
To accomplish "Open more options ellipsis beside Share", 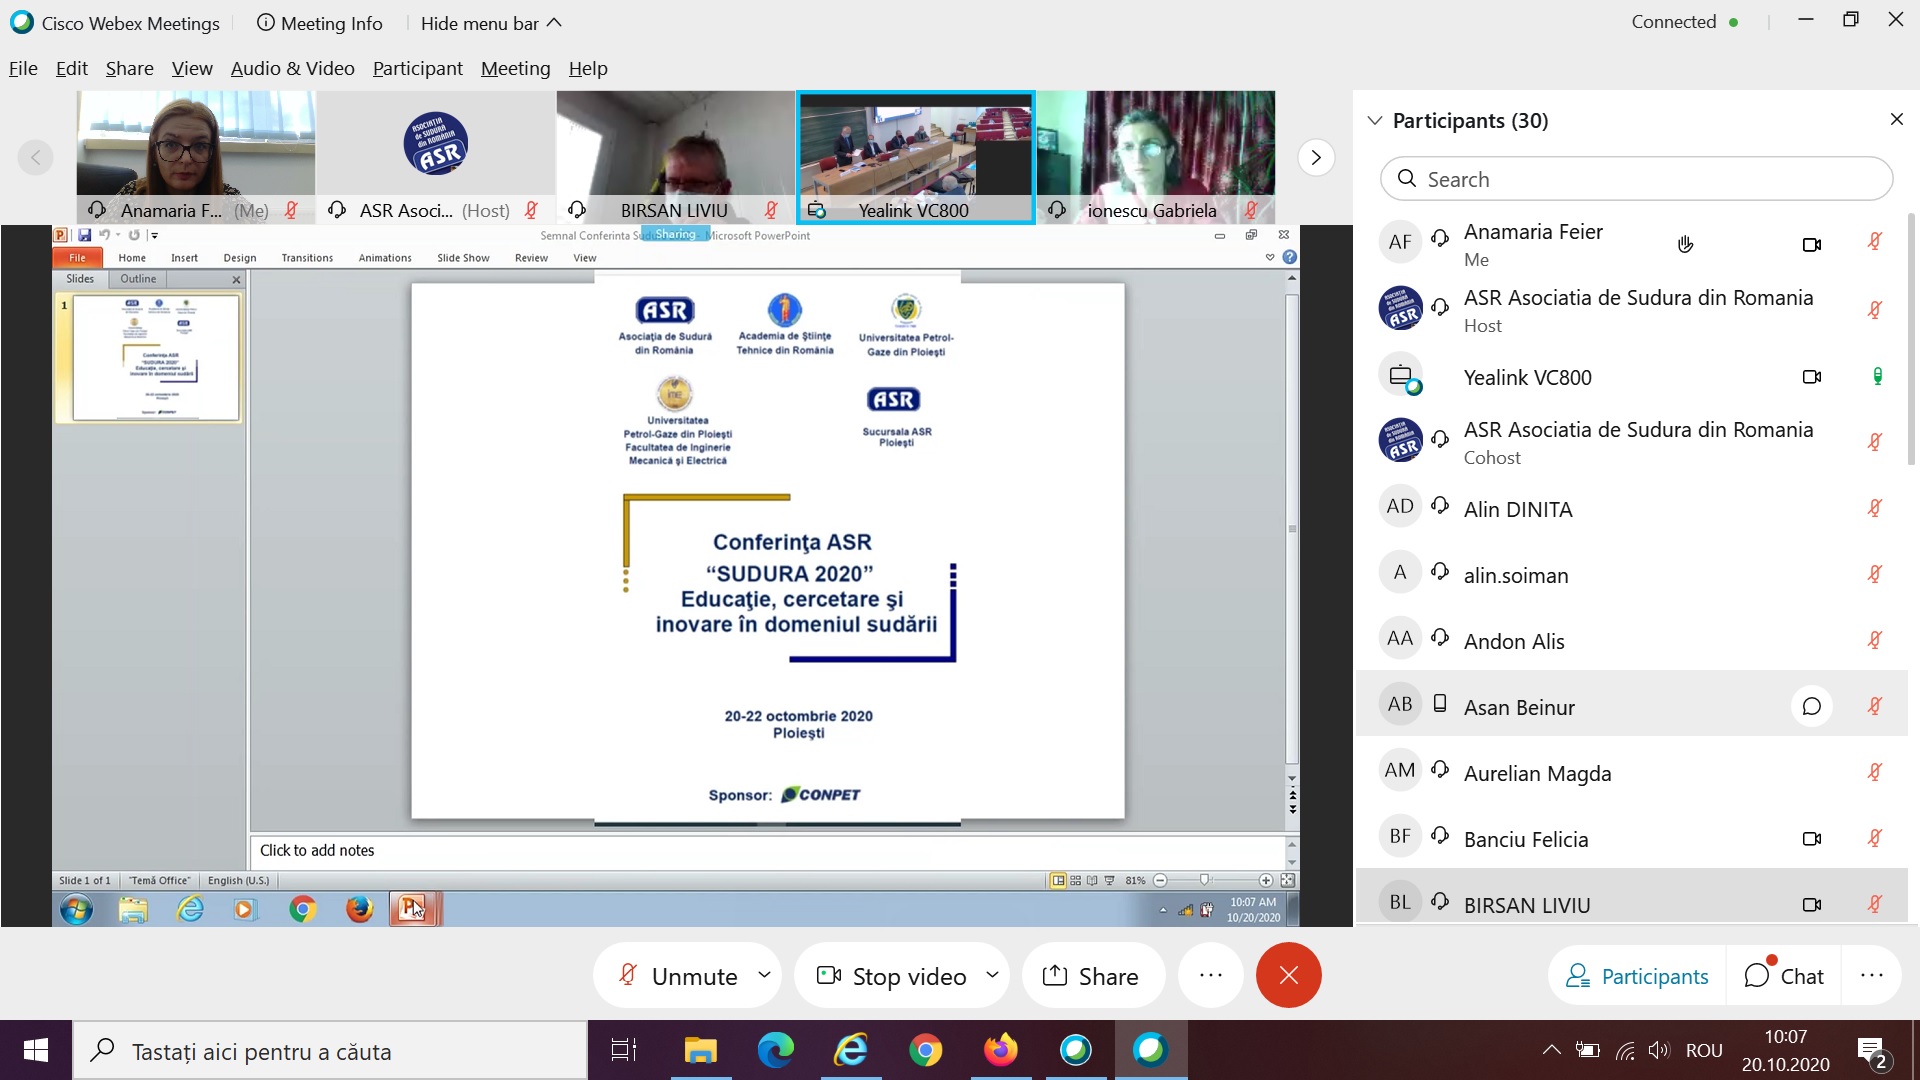I will (x=1210, y=975).
